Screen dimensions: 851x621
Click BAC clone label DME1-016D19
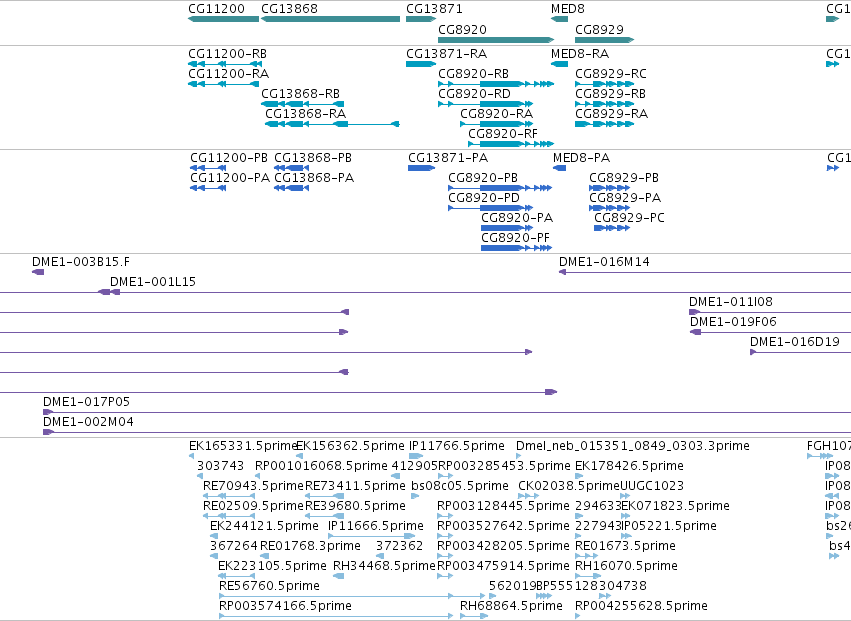[795, 343]
